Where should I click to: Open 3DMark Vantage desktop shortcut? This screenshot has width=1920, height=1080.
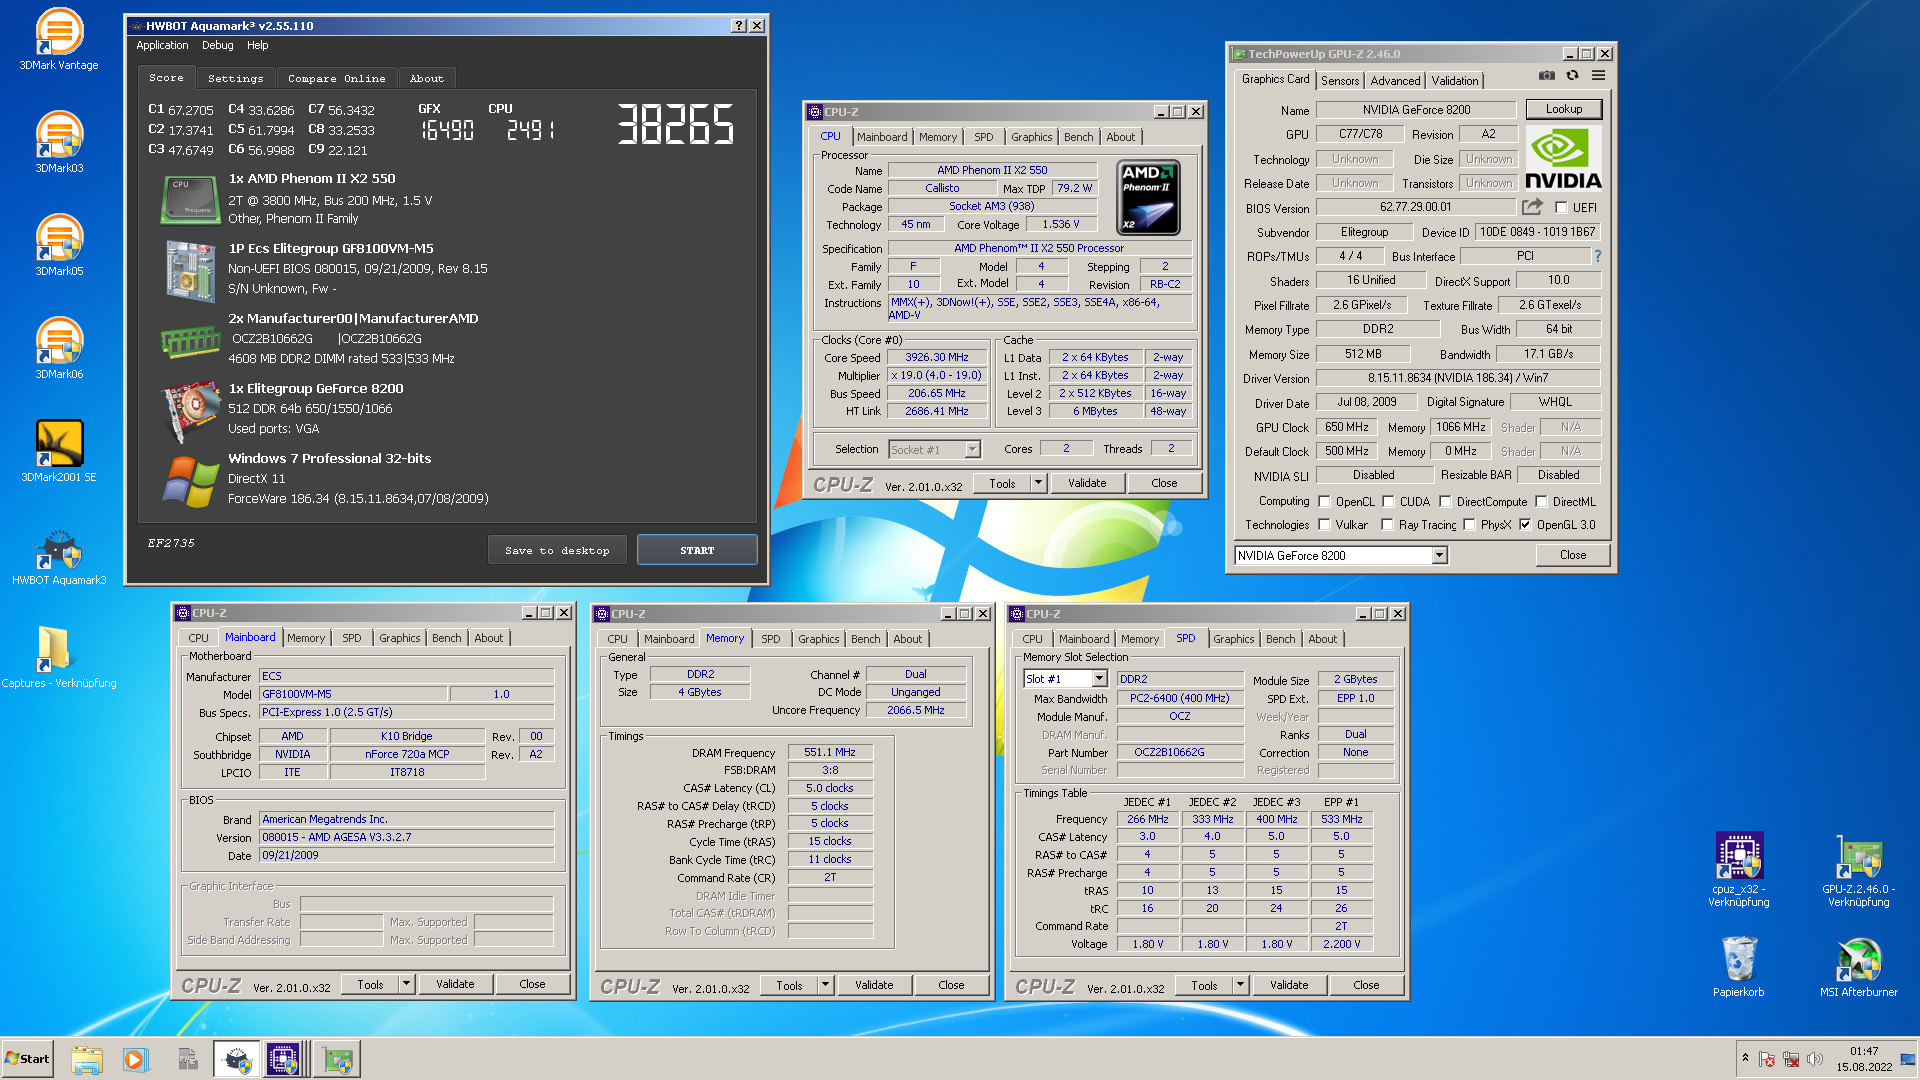[x=59, y=40]
